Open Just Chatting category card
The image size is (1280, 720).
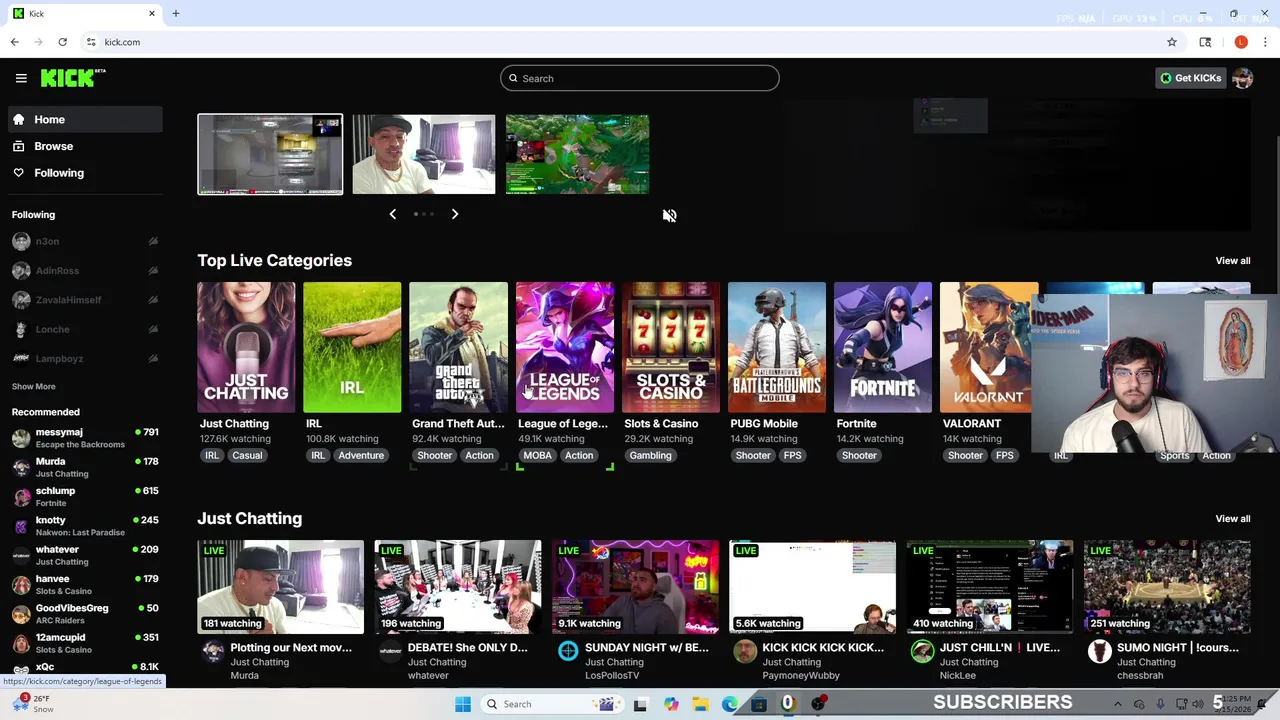point(246,347)
